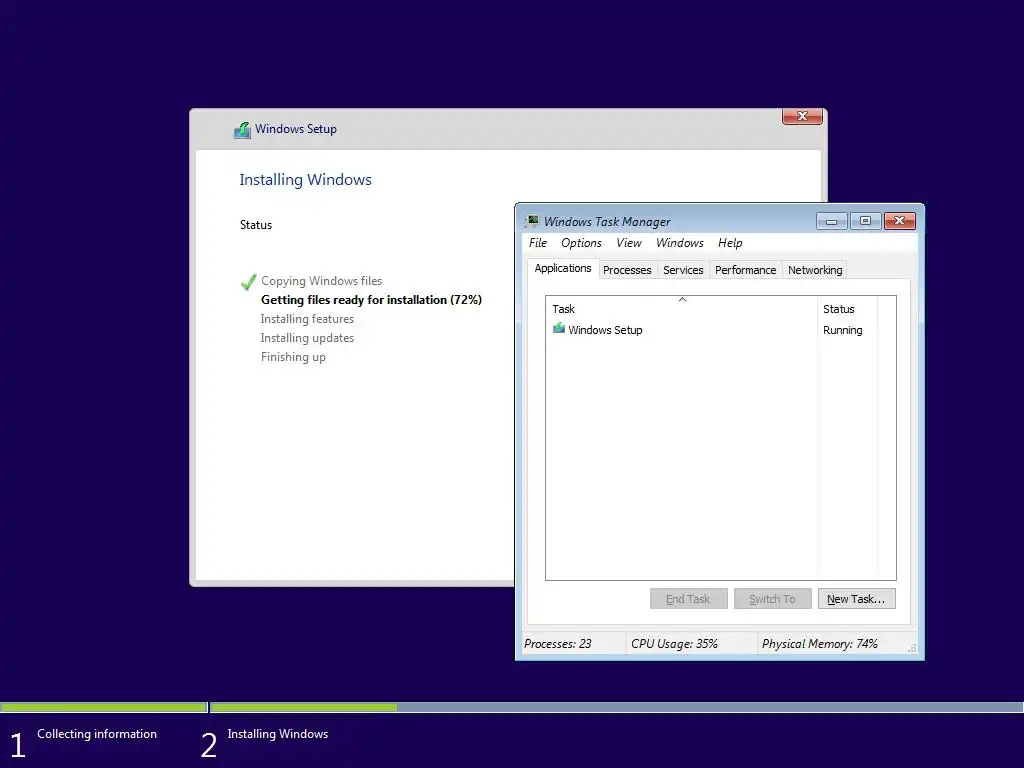
Task: Click the disabled Switch To button
Action: pos(773,599)
